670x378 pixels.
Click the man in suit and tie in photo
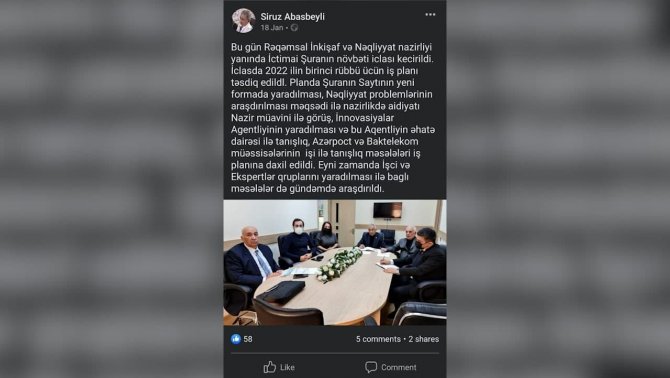click(250, 256)
